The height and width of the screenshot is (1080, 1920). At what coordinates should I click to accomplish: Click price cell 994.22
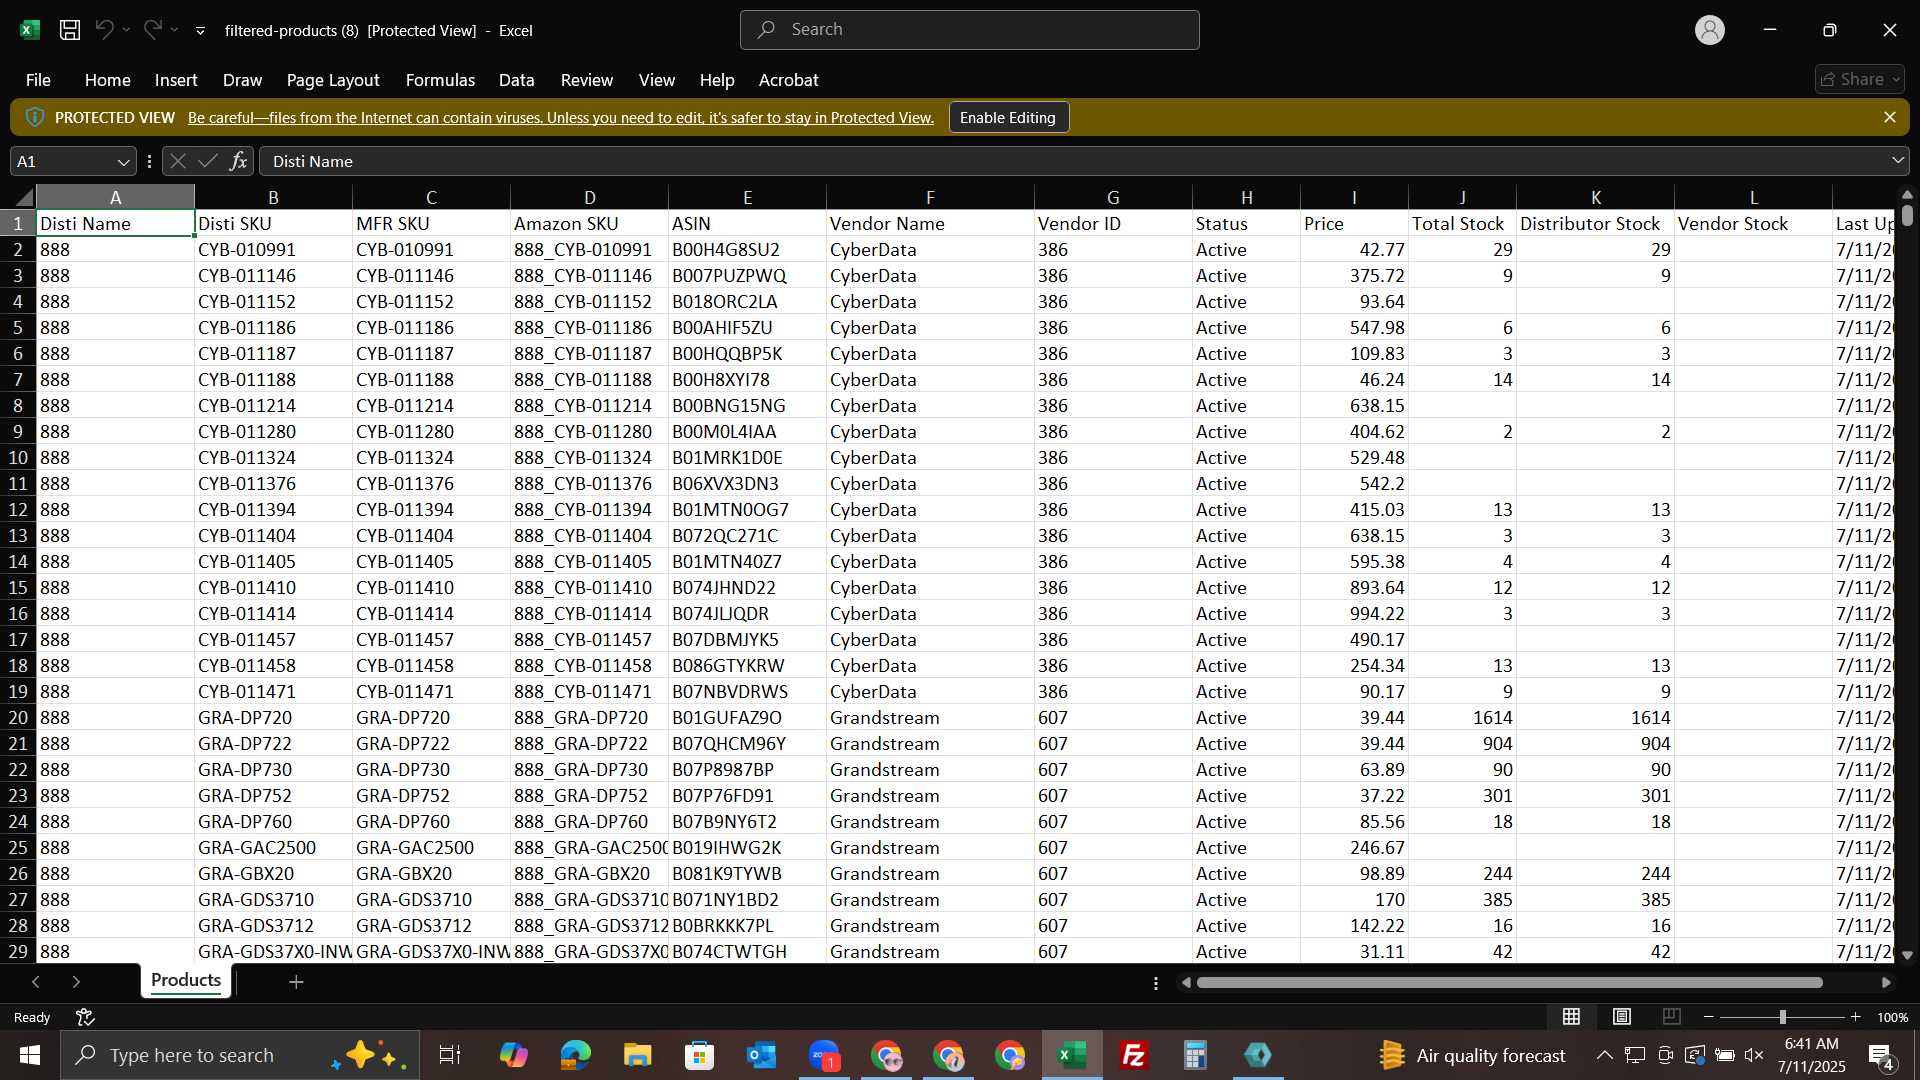point(1354,614)
